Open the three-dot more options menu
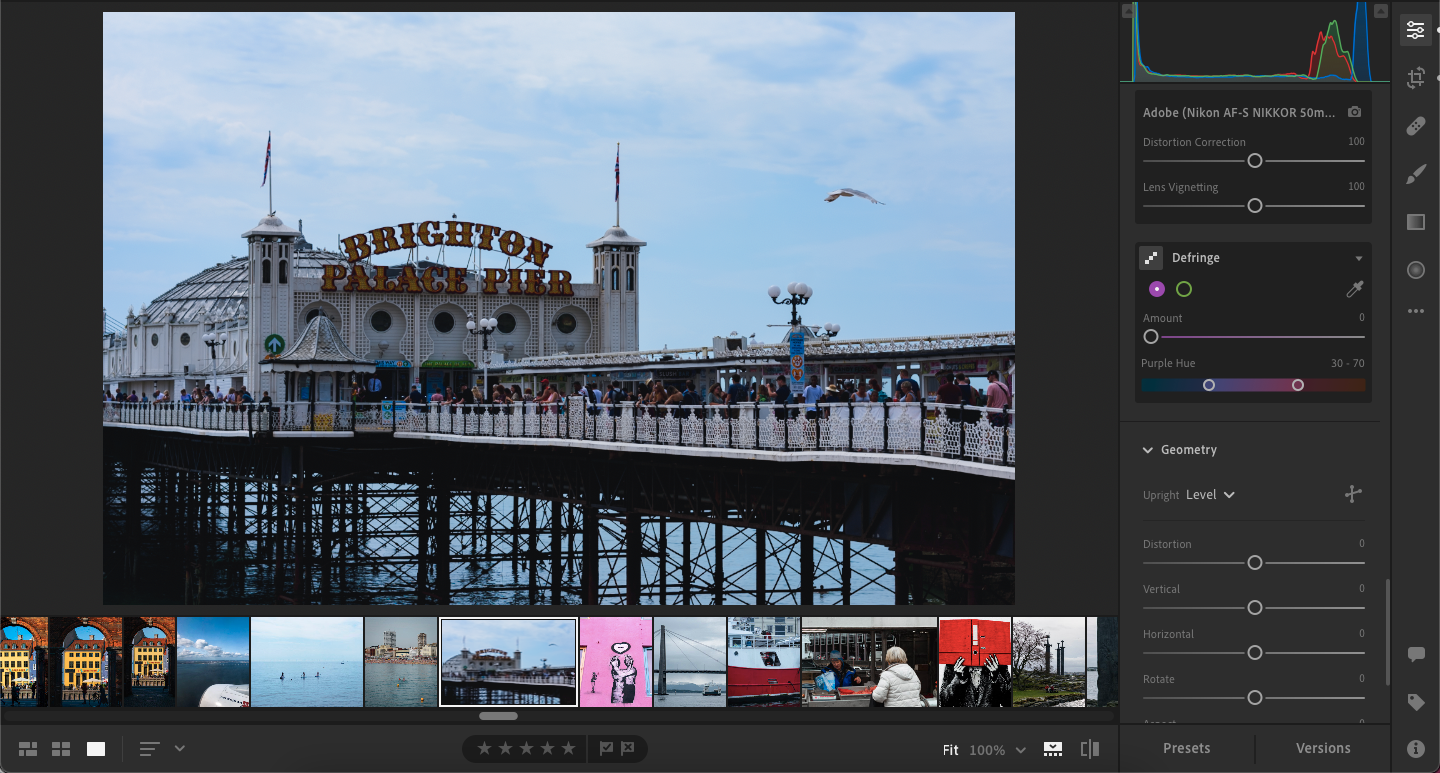Viewport: 1440px width, 773px height. click(x=1415, y=312)
